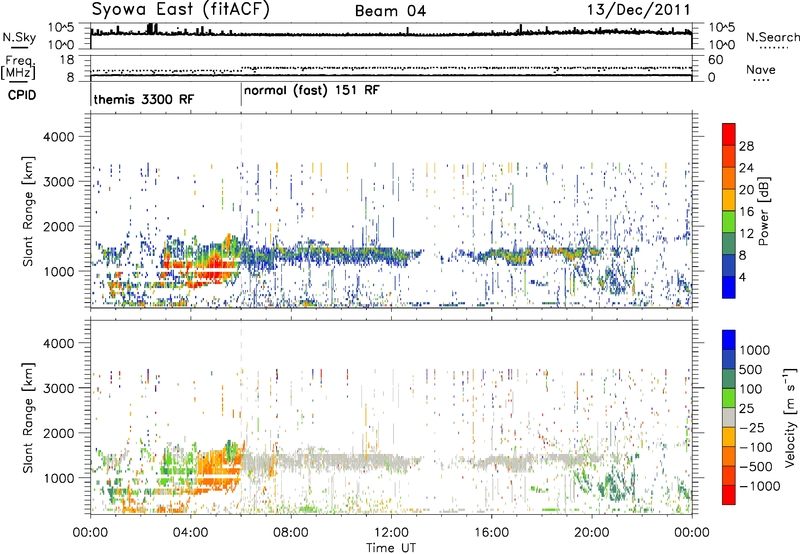Select the 'Beam 04' header text

(390, 11)
